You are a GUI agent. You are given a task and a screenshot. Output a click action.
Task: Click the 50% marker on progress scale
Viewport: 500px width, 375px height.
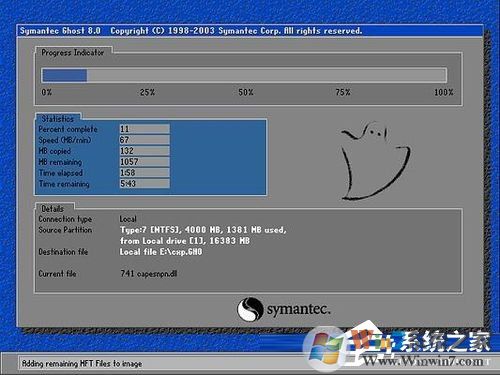[246, 92]
